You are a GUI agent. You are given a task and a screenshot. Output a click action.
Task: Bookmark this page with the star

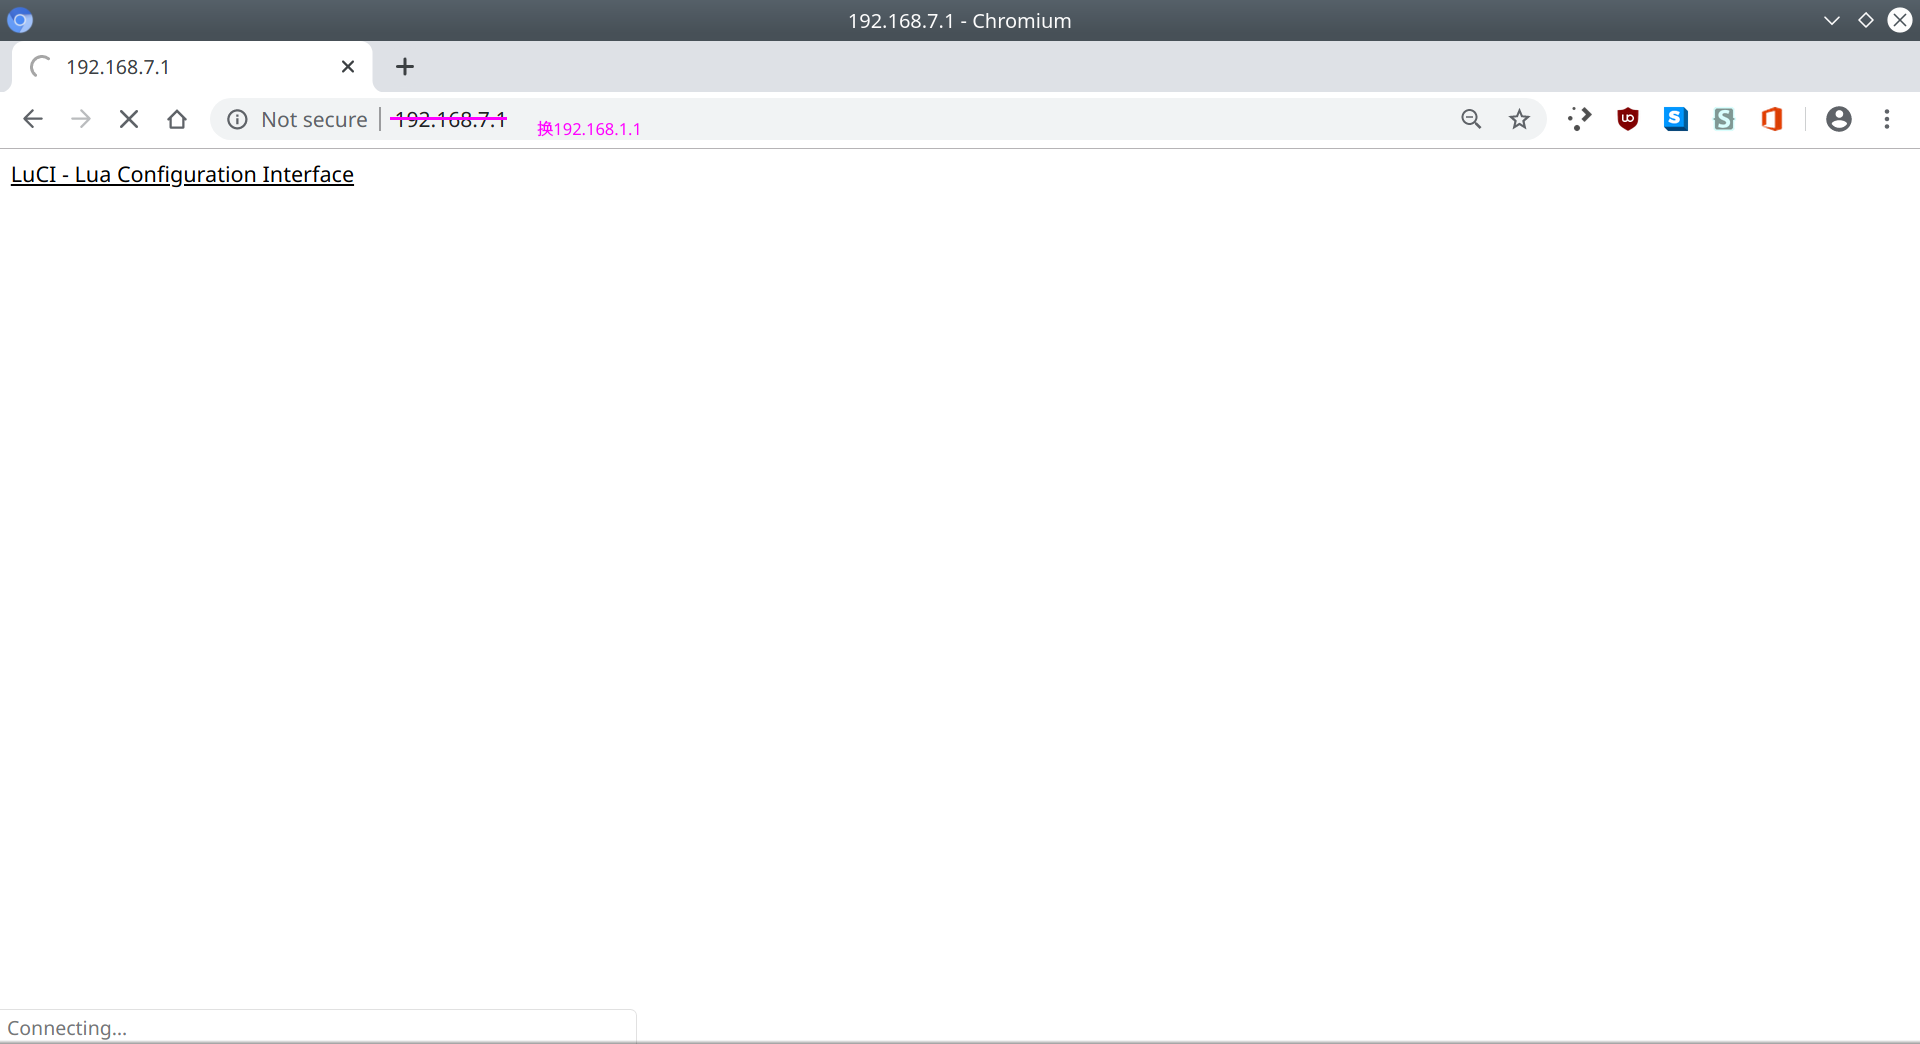tap(1519, 120)
